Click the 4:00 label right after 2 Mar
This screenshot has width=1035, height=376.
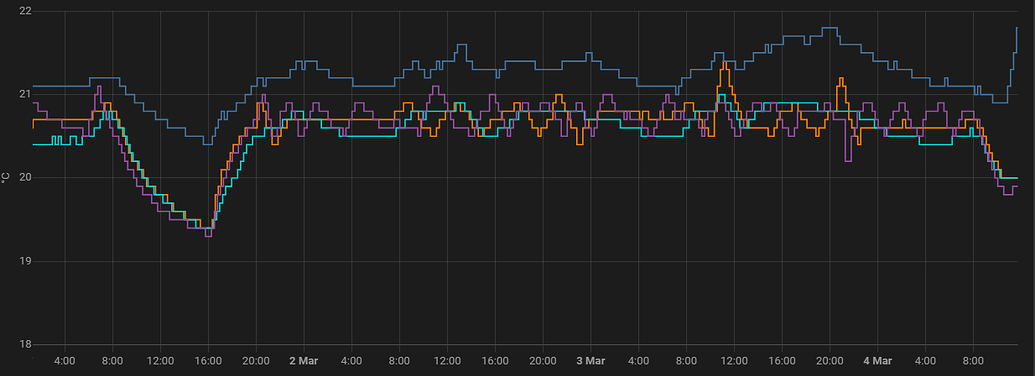[x=351, y=361]
